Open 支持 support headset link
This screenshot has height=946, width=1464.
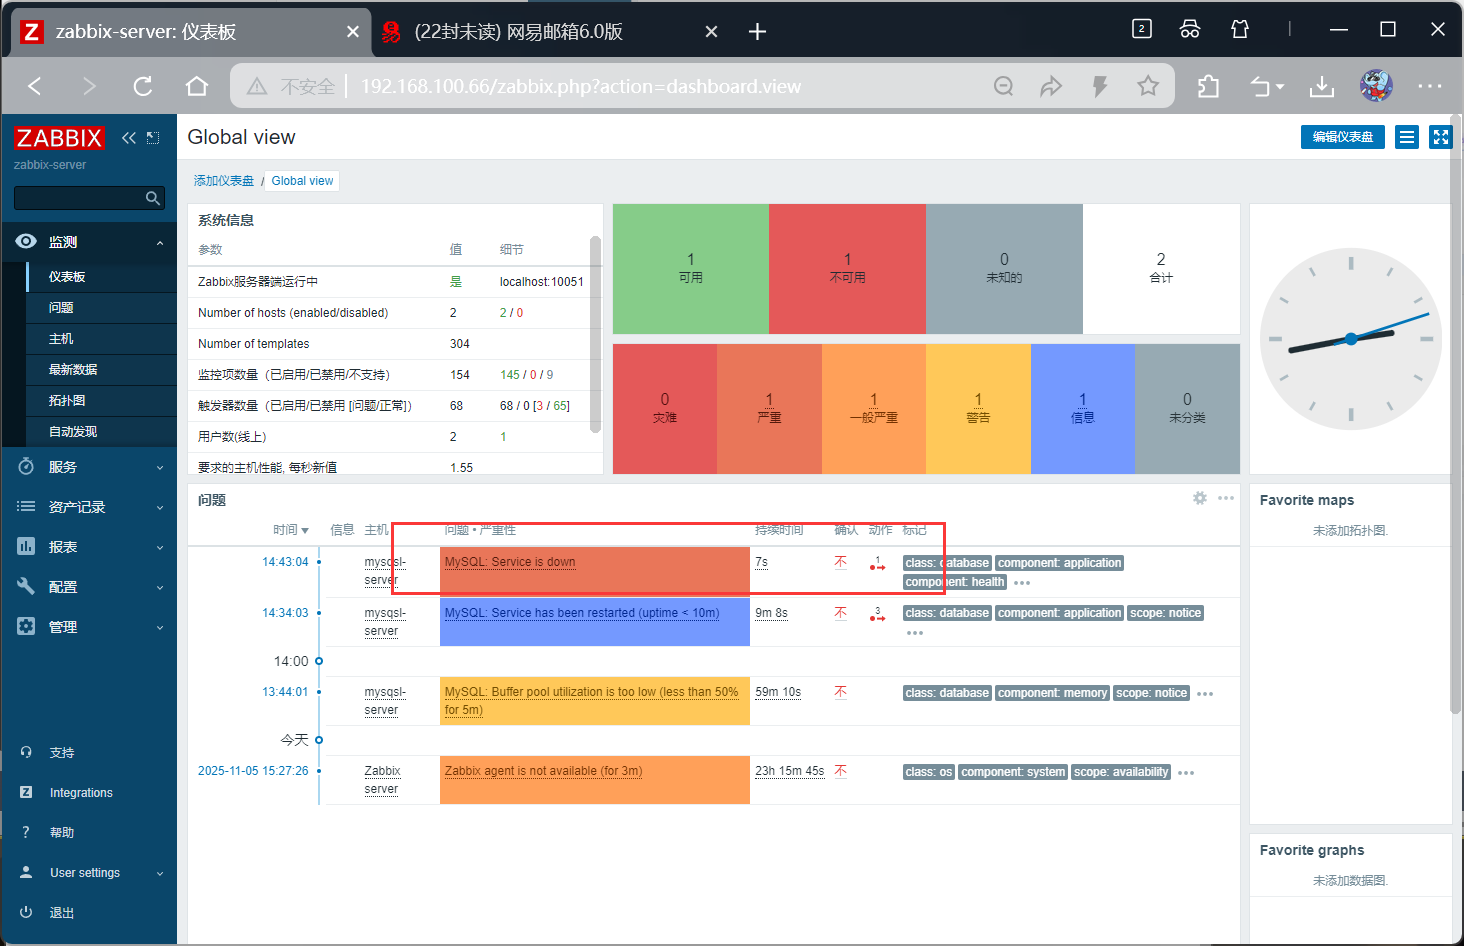click(60, 753)
